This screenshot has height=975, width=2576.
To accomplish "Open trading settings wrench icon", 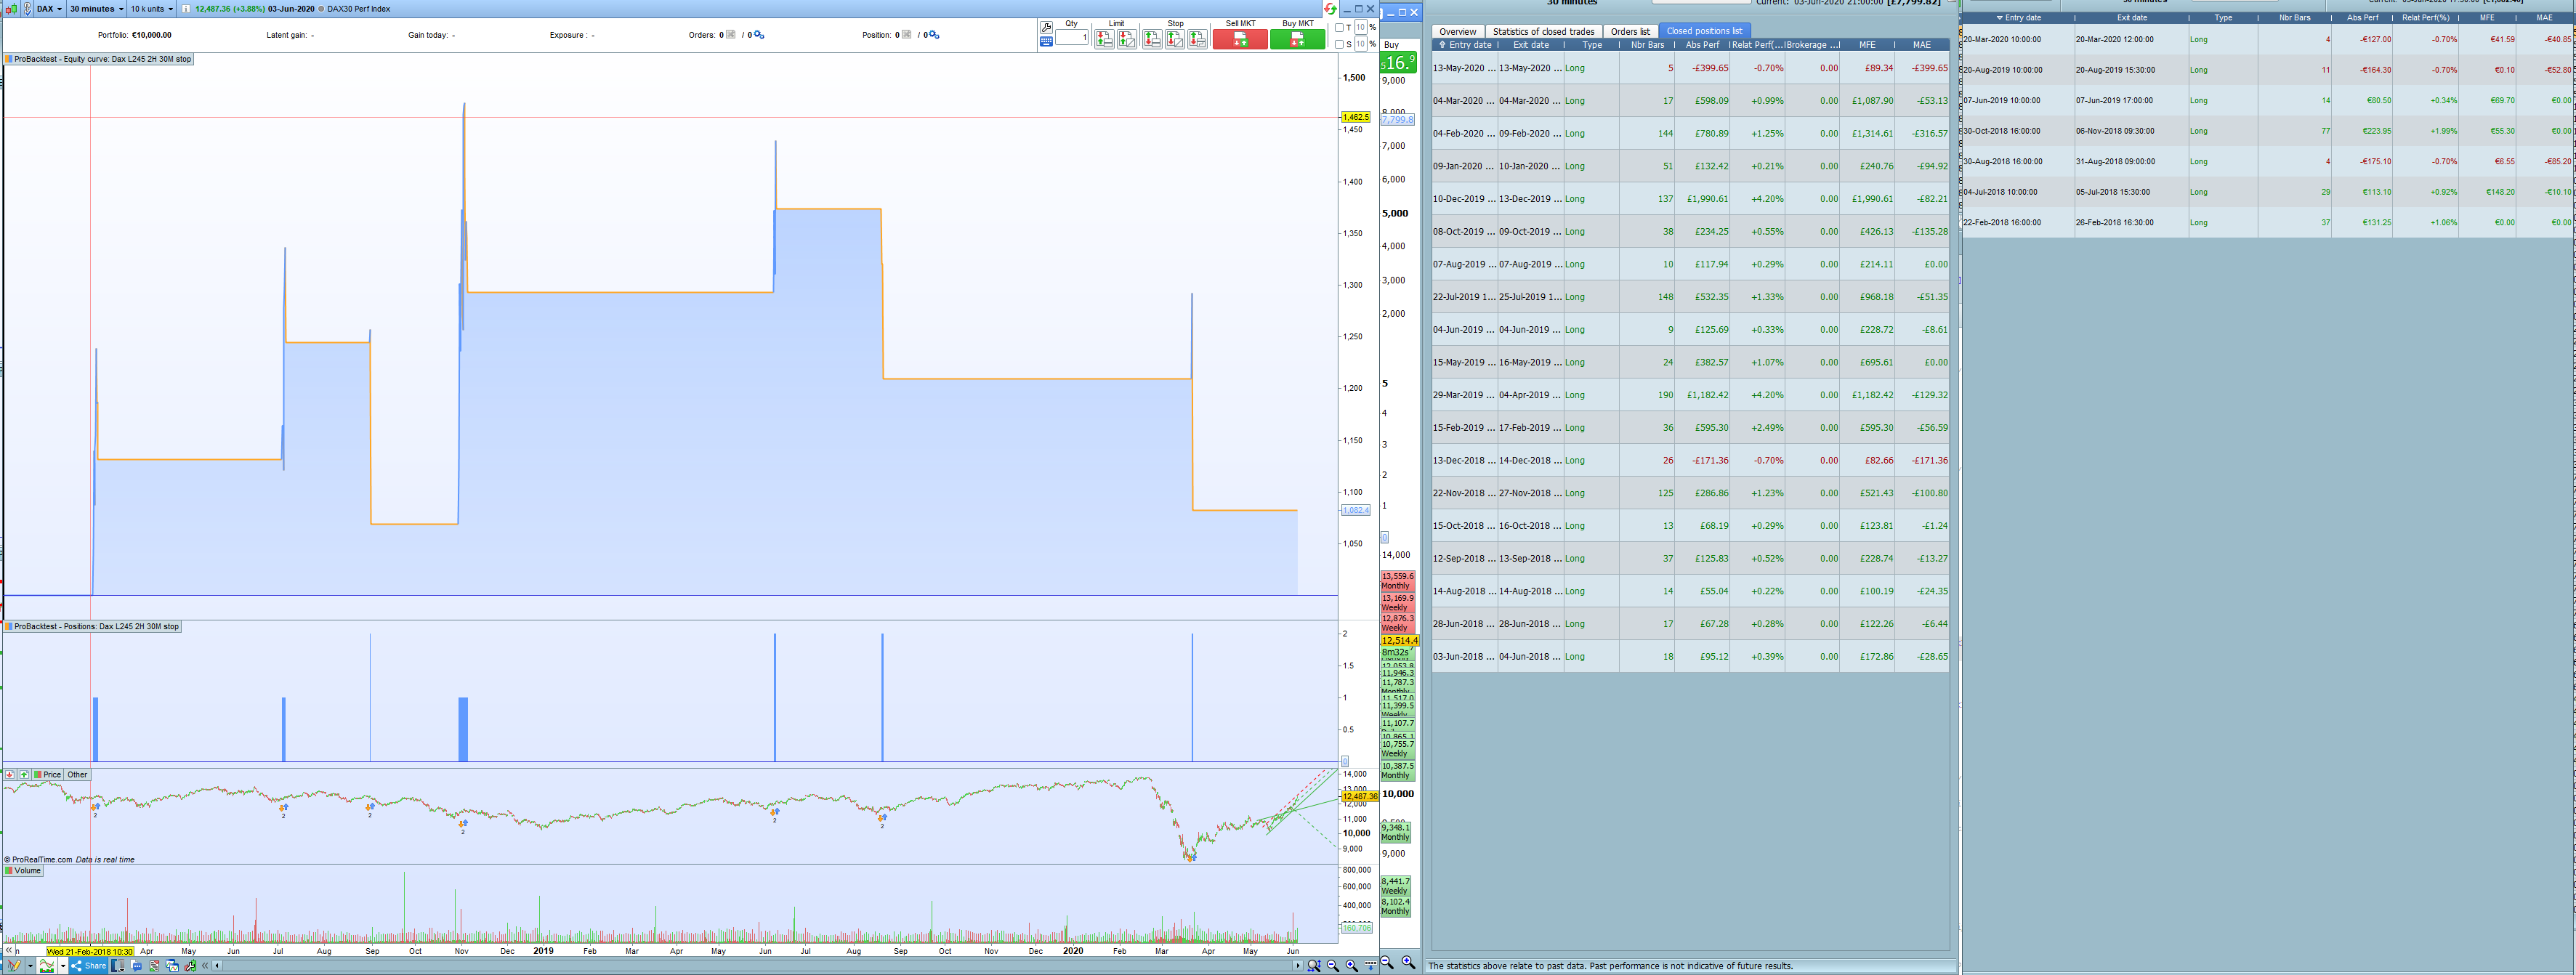I will [1046, 27].
